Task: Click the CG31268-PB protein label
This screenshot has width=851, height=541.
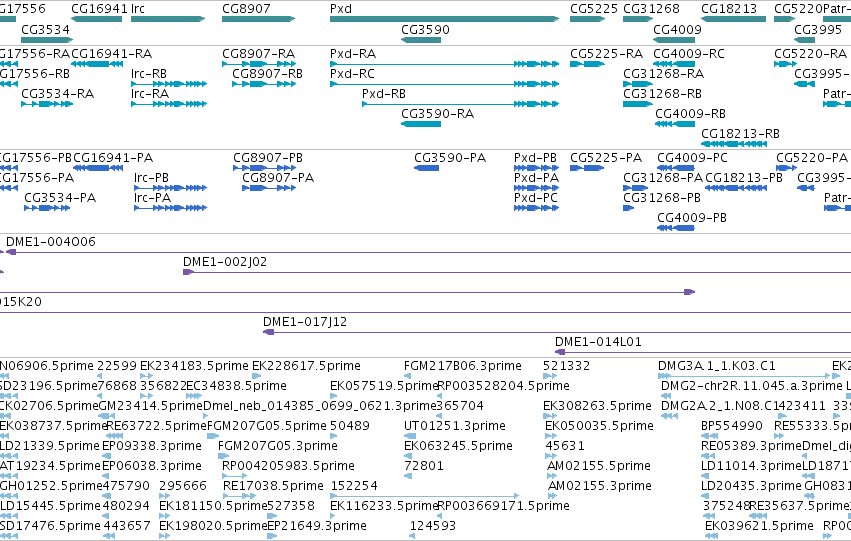Action: click(x=662, y=198)
